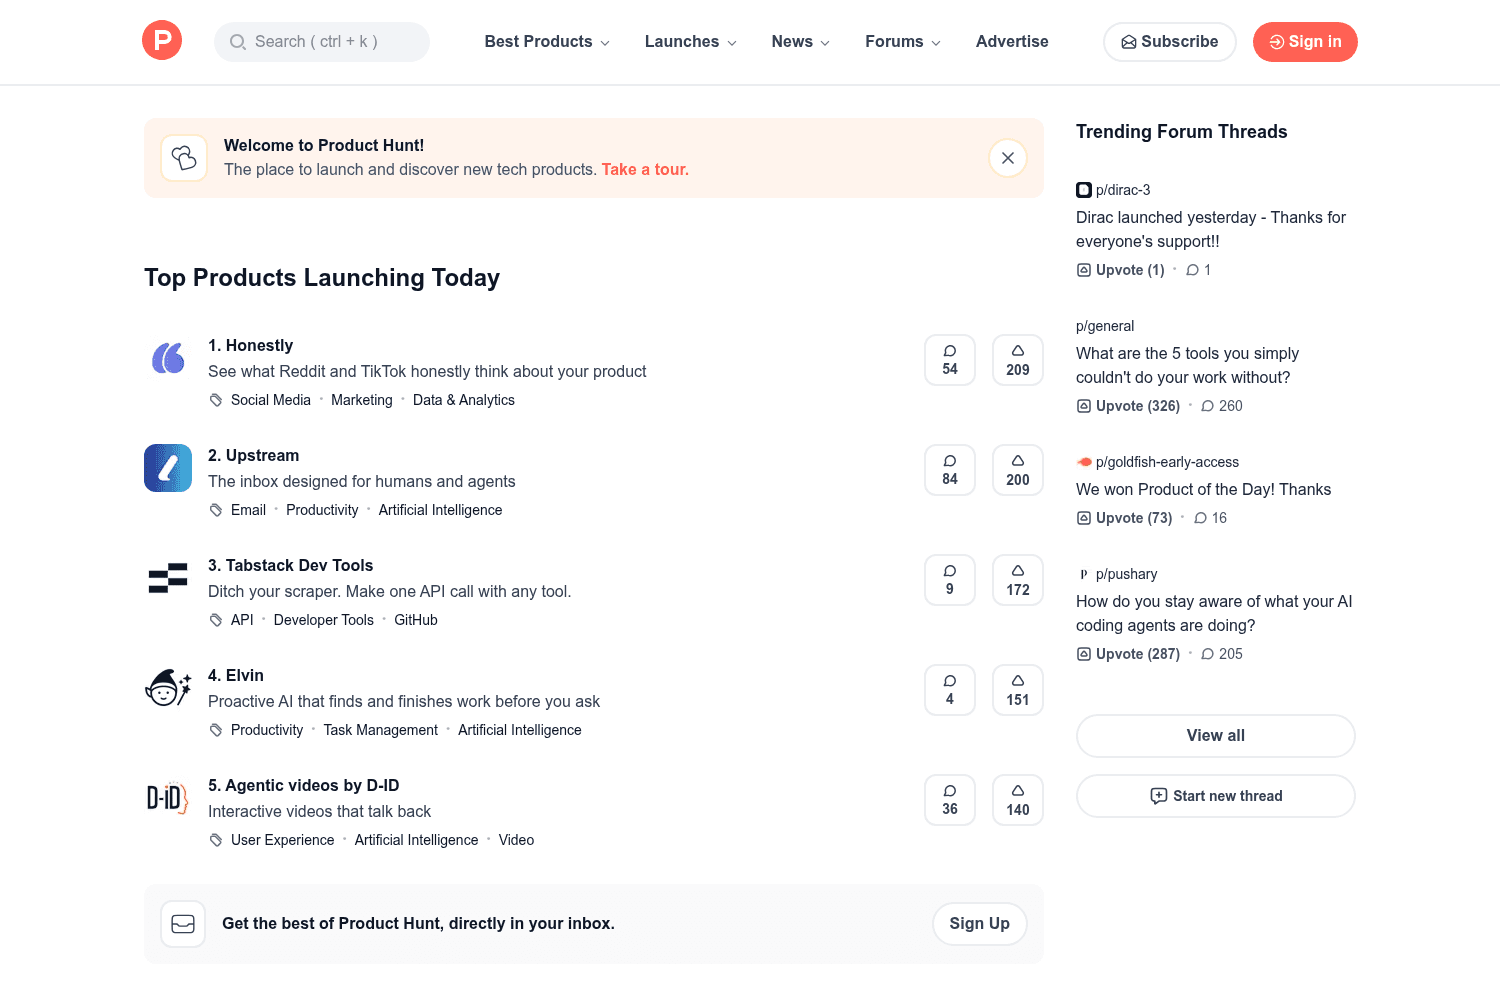Viewport: 1500px width, 1000px height.
Task: Open comments for Upstream (84)
Action: pyautogui.click(x=950, y=470)
